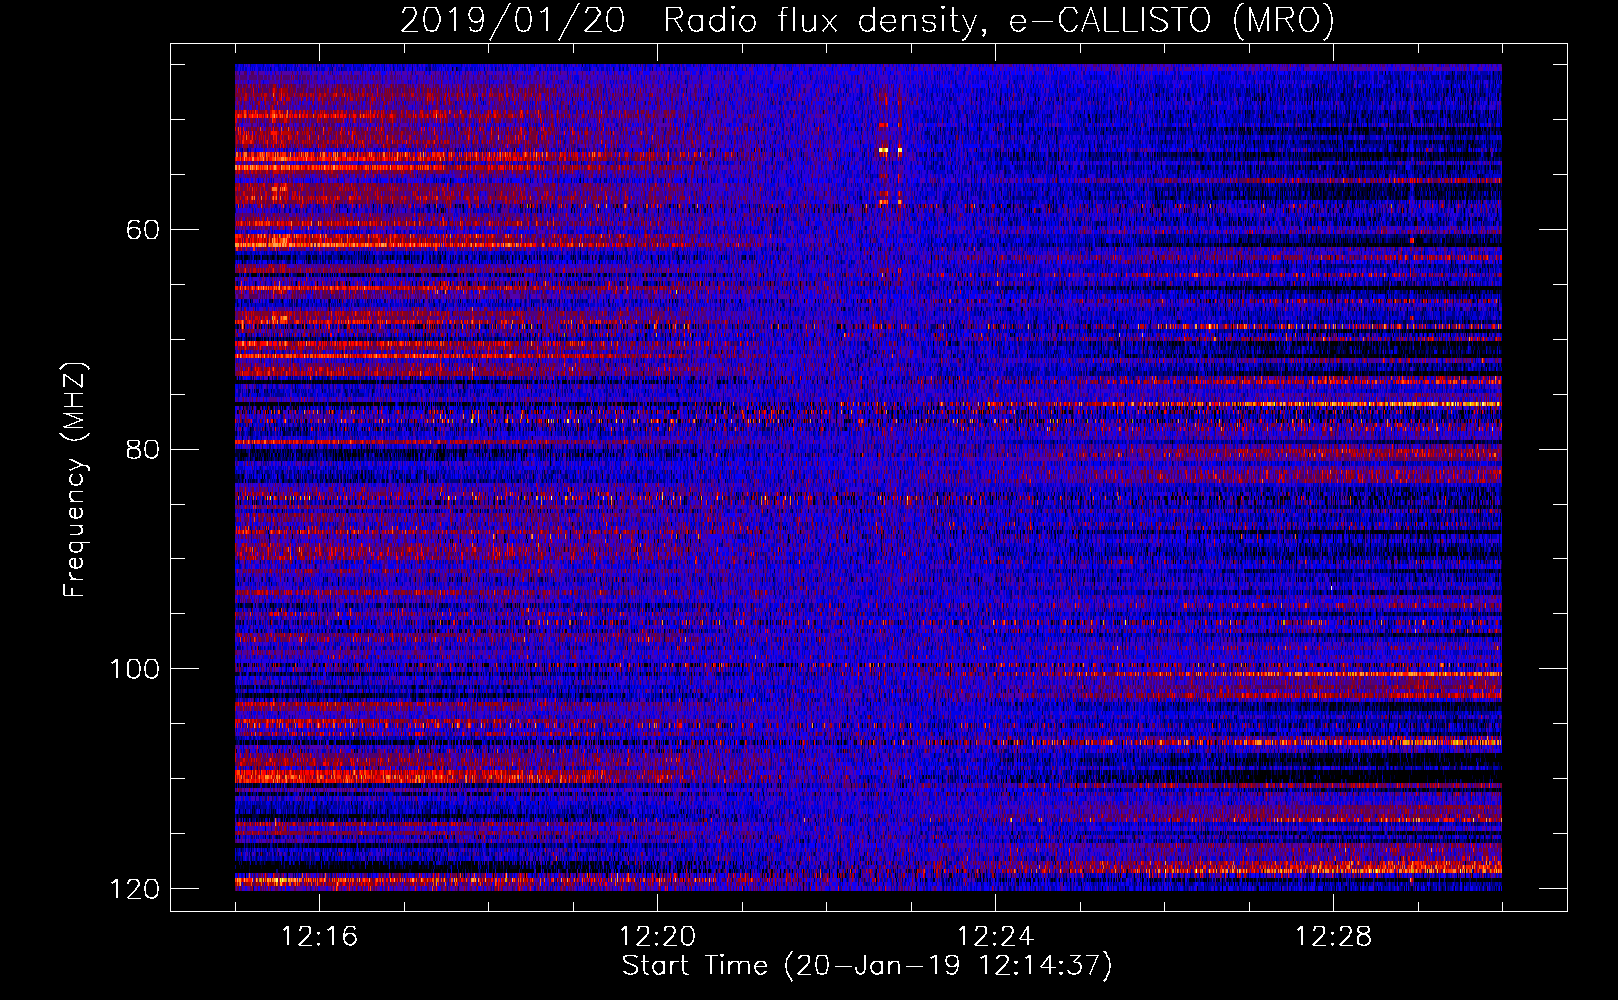Click the 12:16 time tick label
This screenshot has height=1000, width=1618.
point(319,937)
